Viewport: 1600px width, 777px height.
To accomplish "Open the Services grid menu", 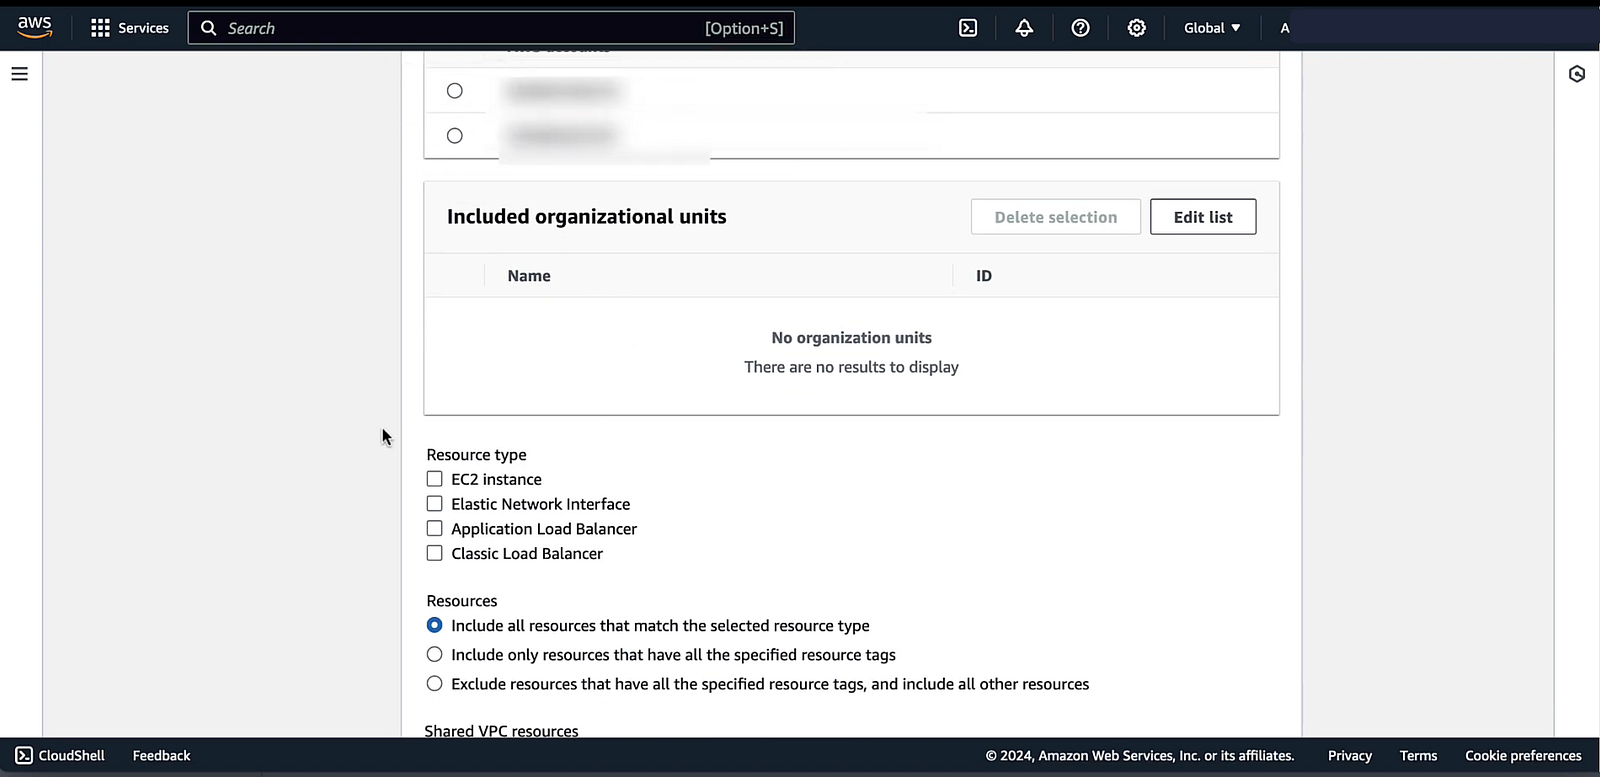I will [100, 28].
